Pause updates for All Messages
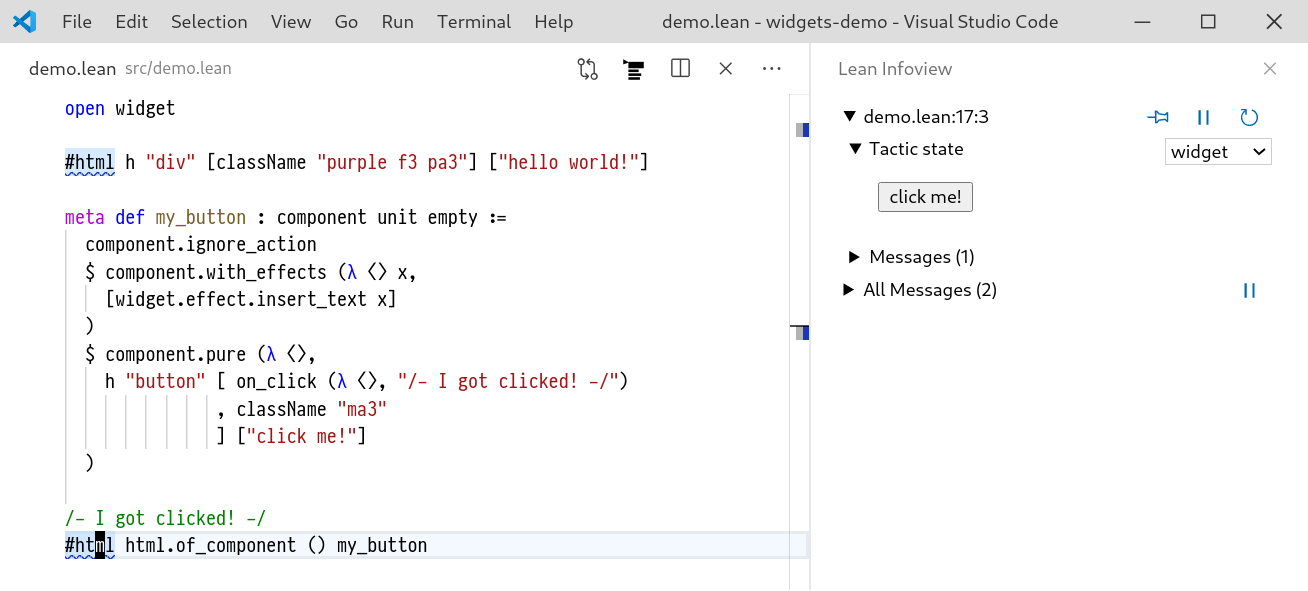The width and height of the screenshot is (1308, 591). pyautogui.click(x=1248, y=291)
